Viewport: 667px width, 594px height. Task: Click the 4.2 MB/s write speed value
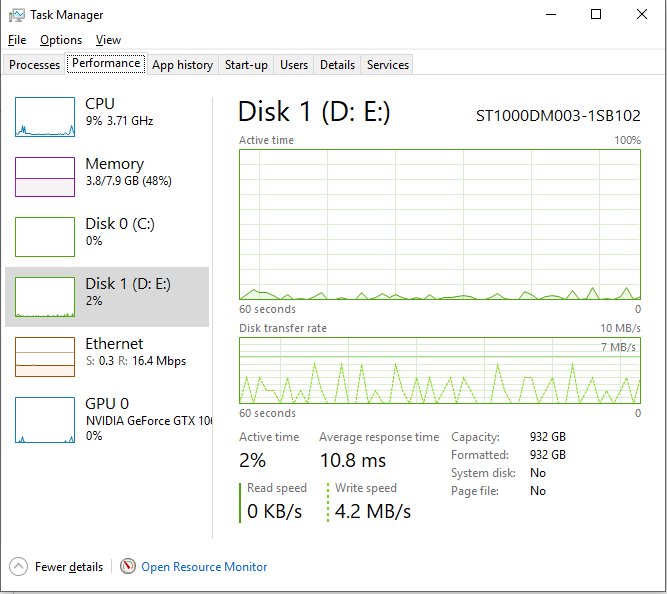point(373,511)
